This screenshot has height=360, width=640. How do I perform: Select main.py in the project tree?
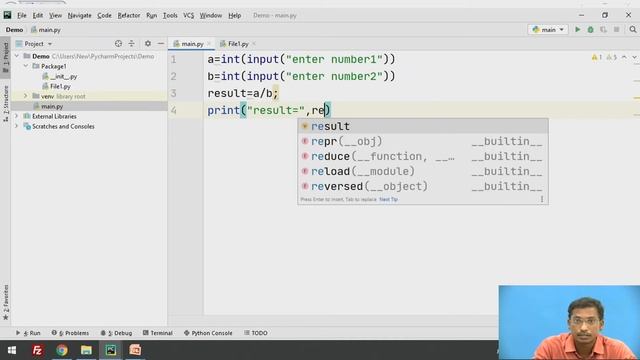tap(52, 106)
